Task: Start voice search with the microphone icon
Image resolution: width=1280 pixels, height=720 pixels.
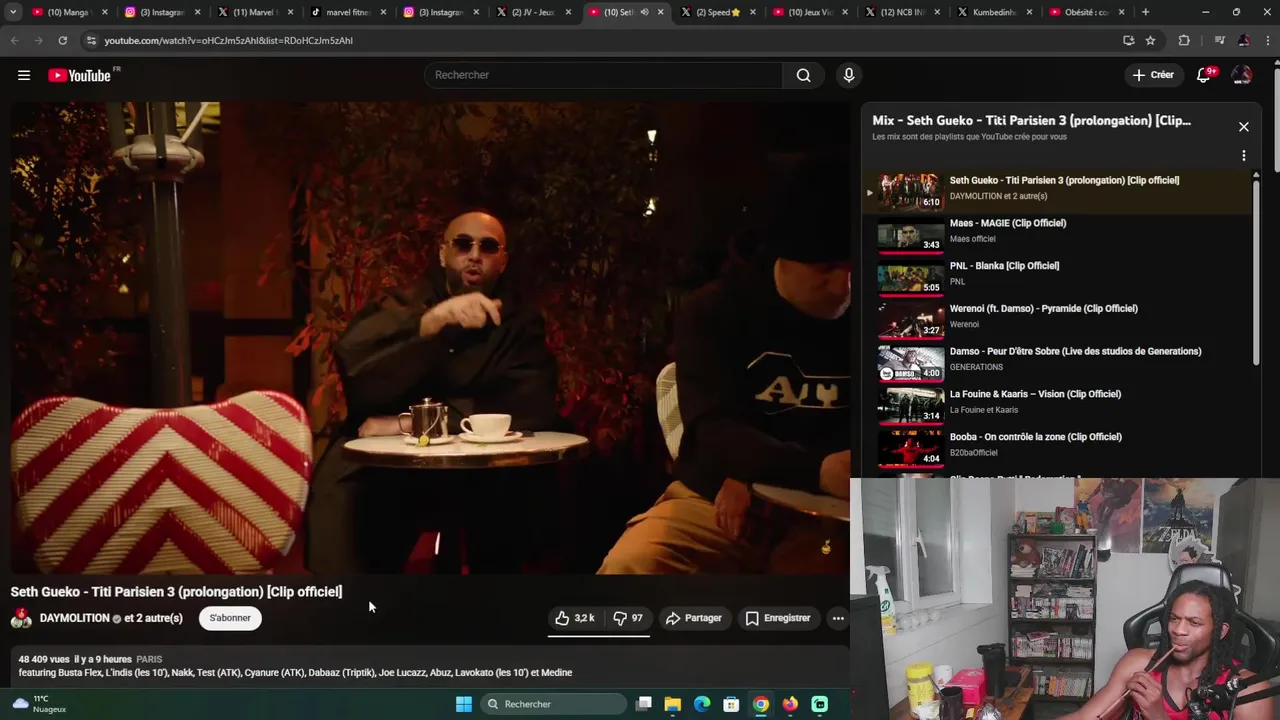Action: (x=849, y=75)
